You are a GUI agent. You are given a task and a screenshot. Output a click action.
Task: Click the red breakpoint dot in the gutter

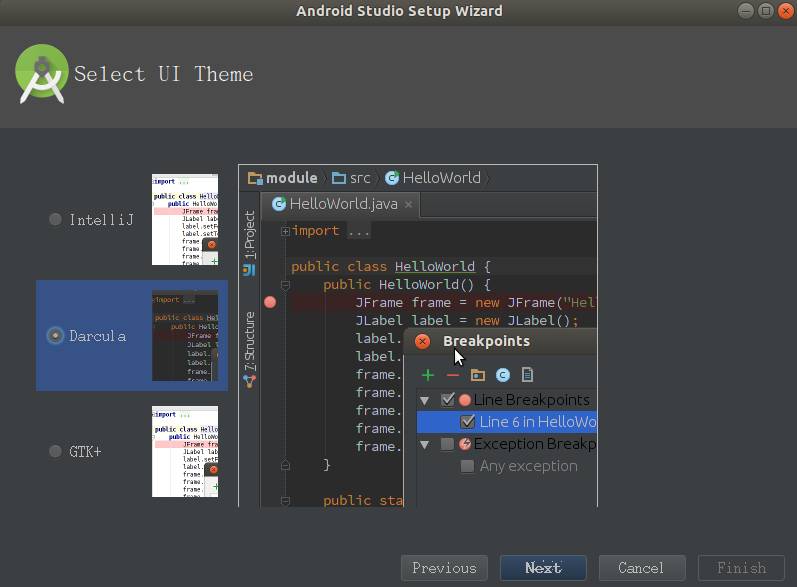tap(270, 302)
